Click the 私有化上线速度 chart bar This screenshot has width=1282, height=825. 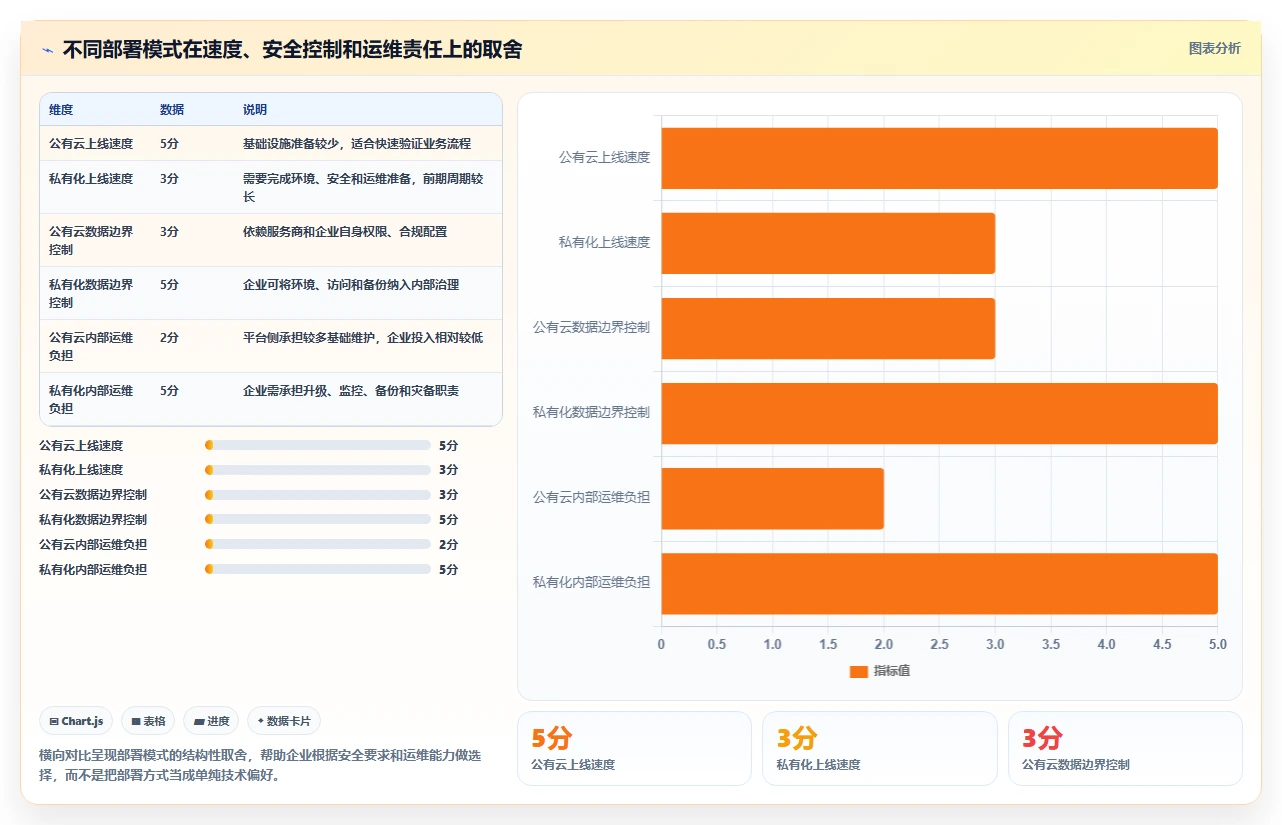(x=828, y=243)
